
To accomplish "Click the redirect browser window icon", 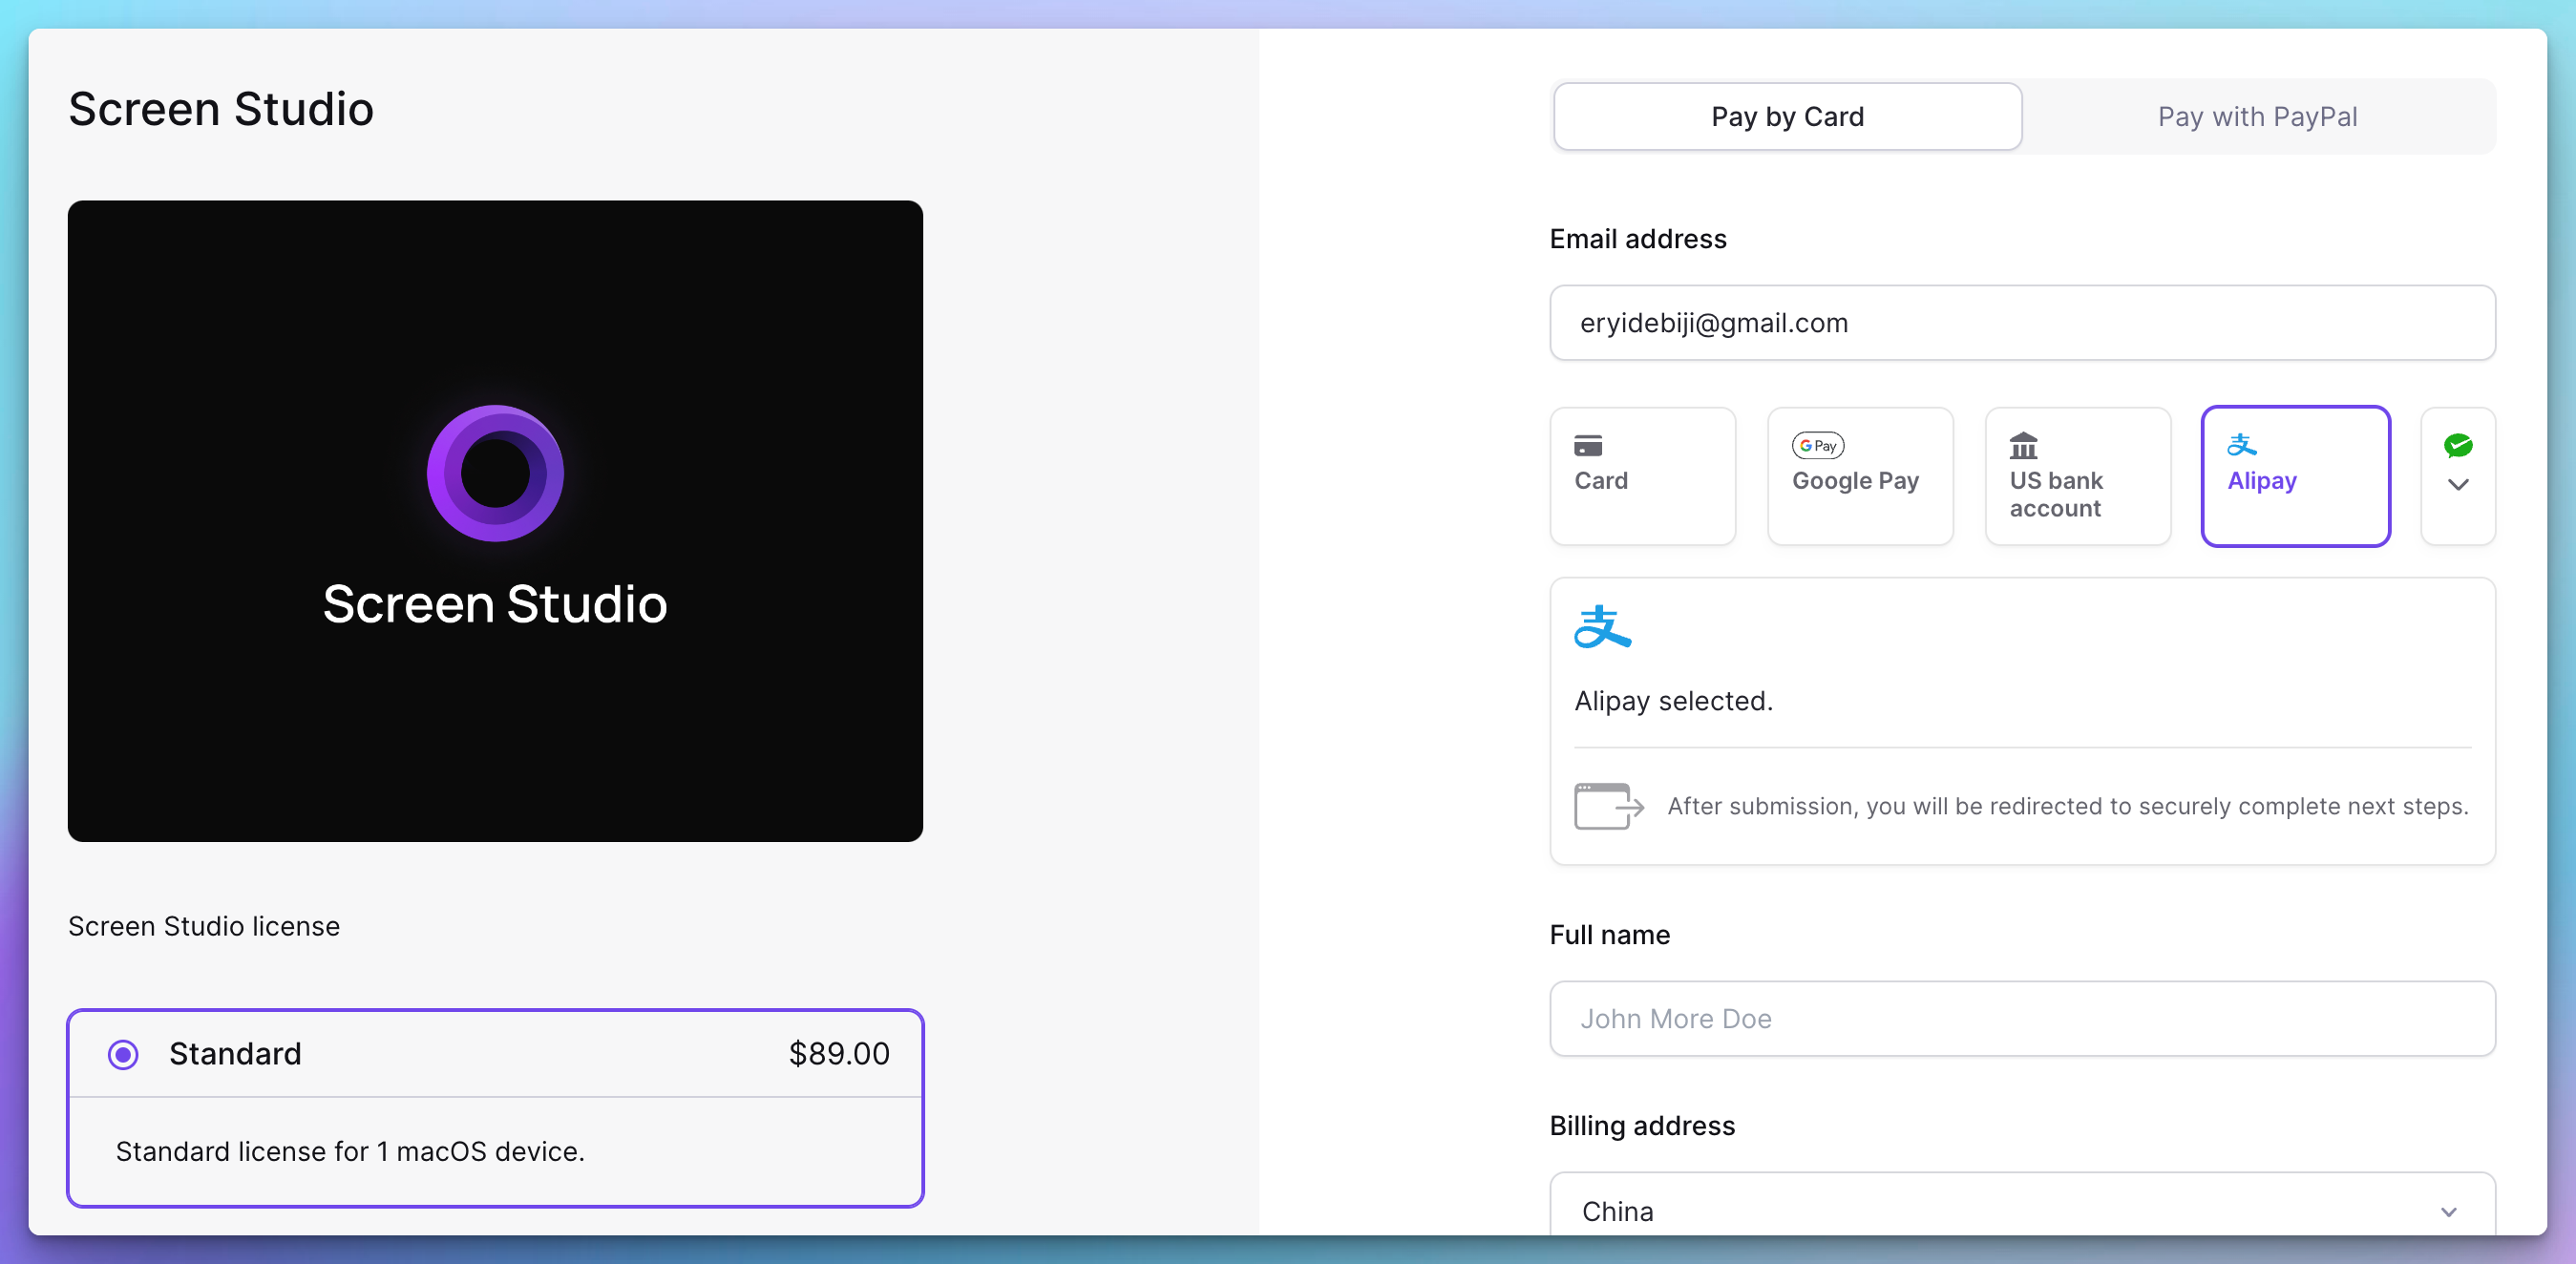I will click(x=1609, y=806).
